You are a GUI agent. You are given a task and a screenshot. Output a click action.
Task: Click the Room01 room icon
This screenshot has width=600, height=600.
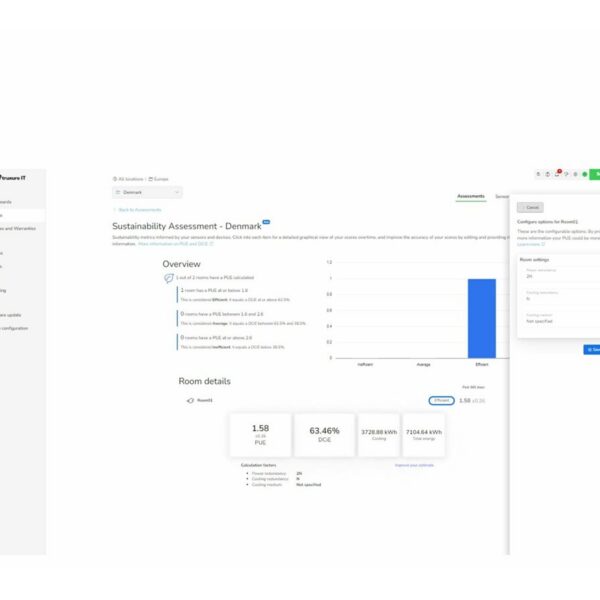tap(190, 400)
